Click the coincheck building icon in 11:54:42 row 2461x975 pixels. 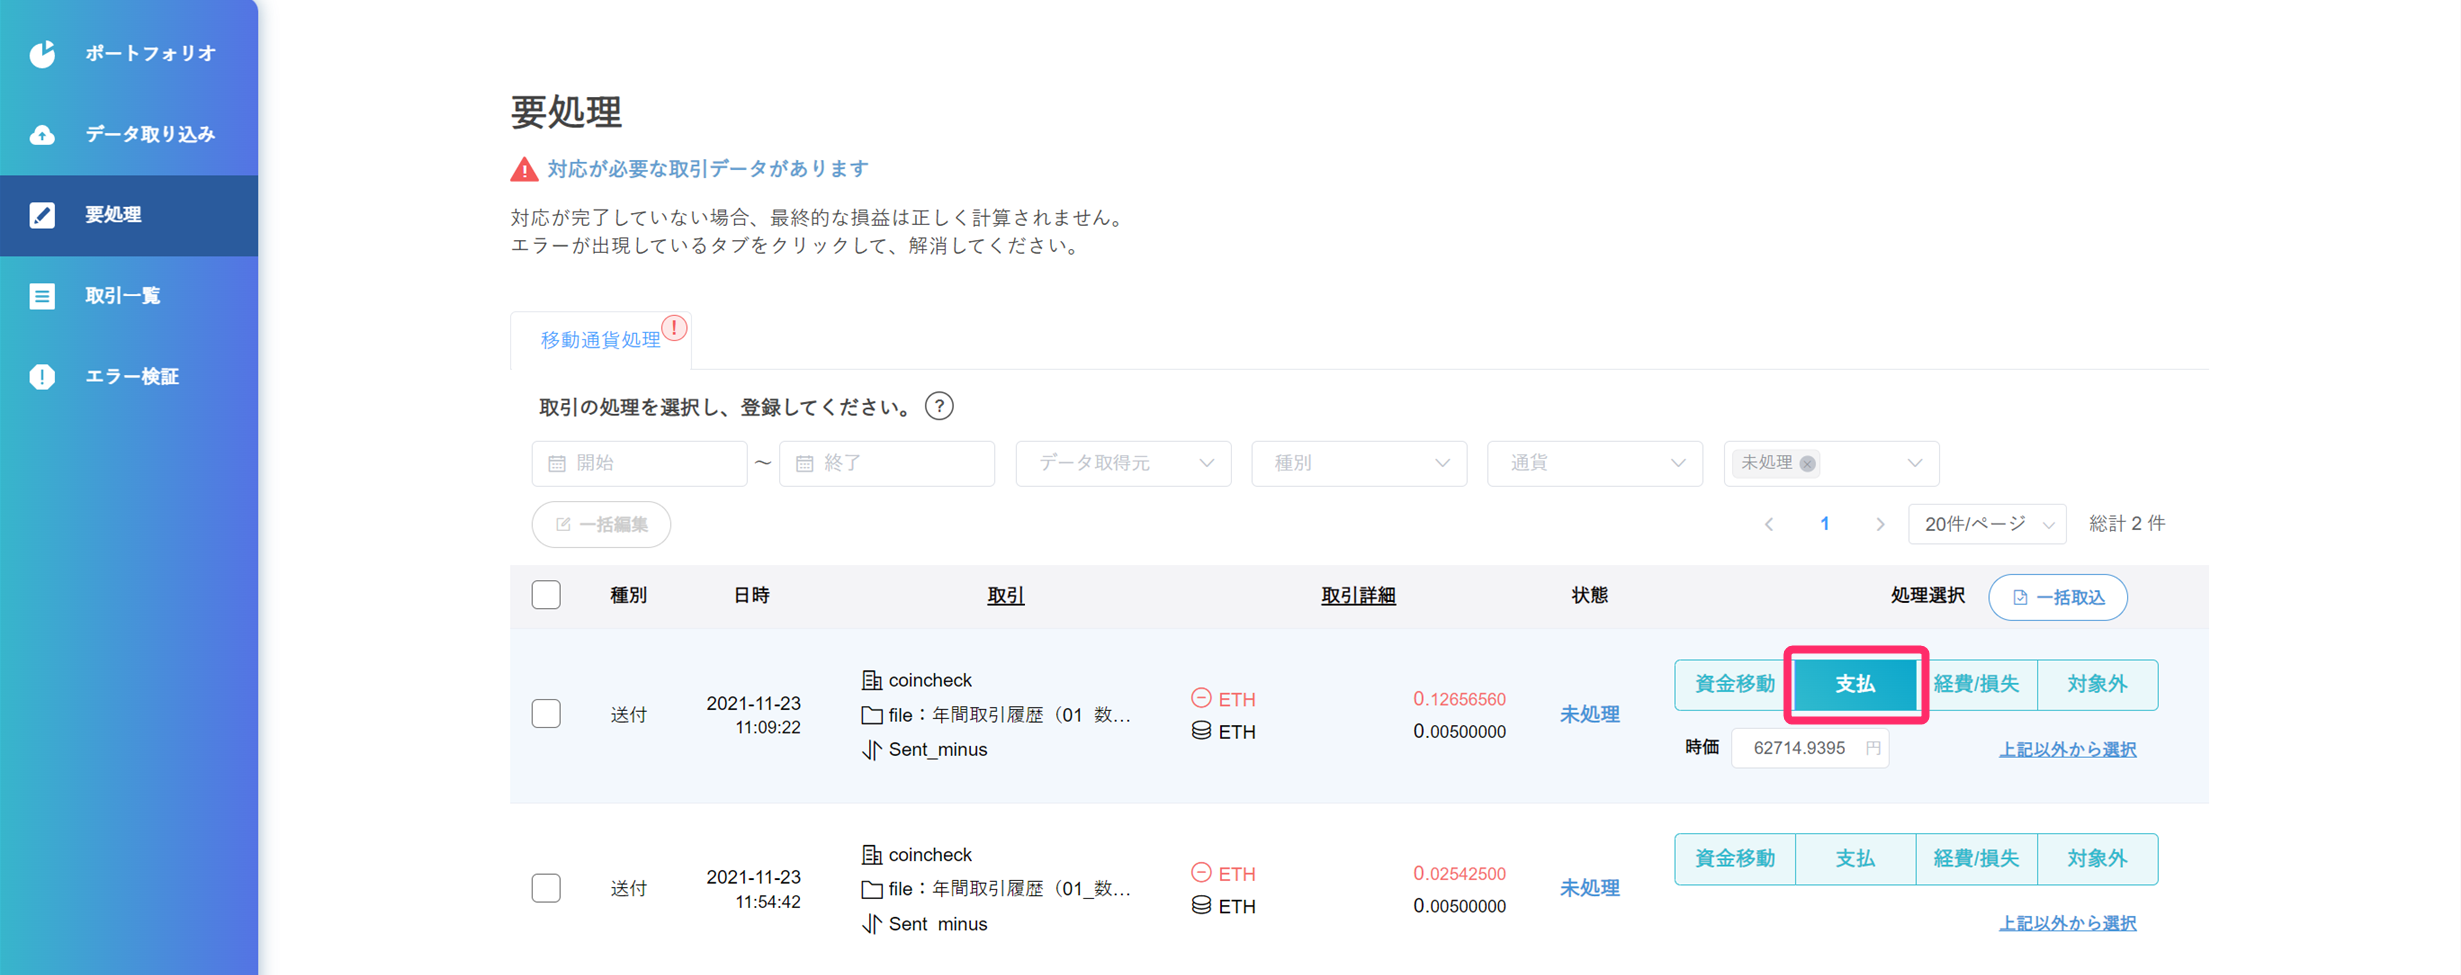(871, 855)
